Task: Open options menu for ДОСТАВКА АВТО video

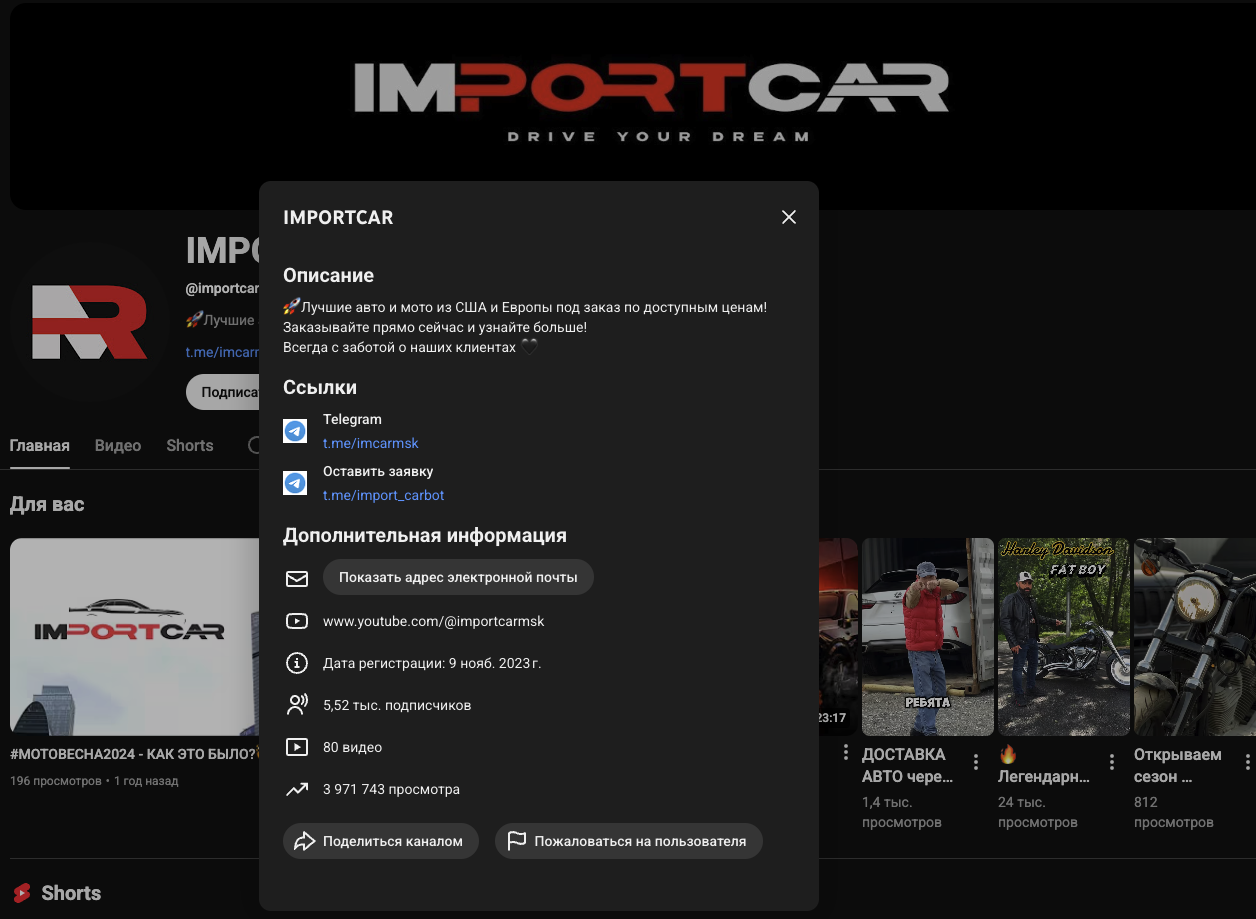Action: [x=976, y=762]
